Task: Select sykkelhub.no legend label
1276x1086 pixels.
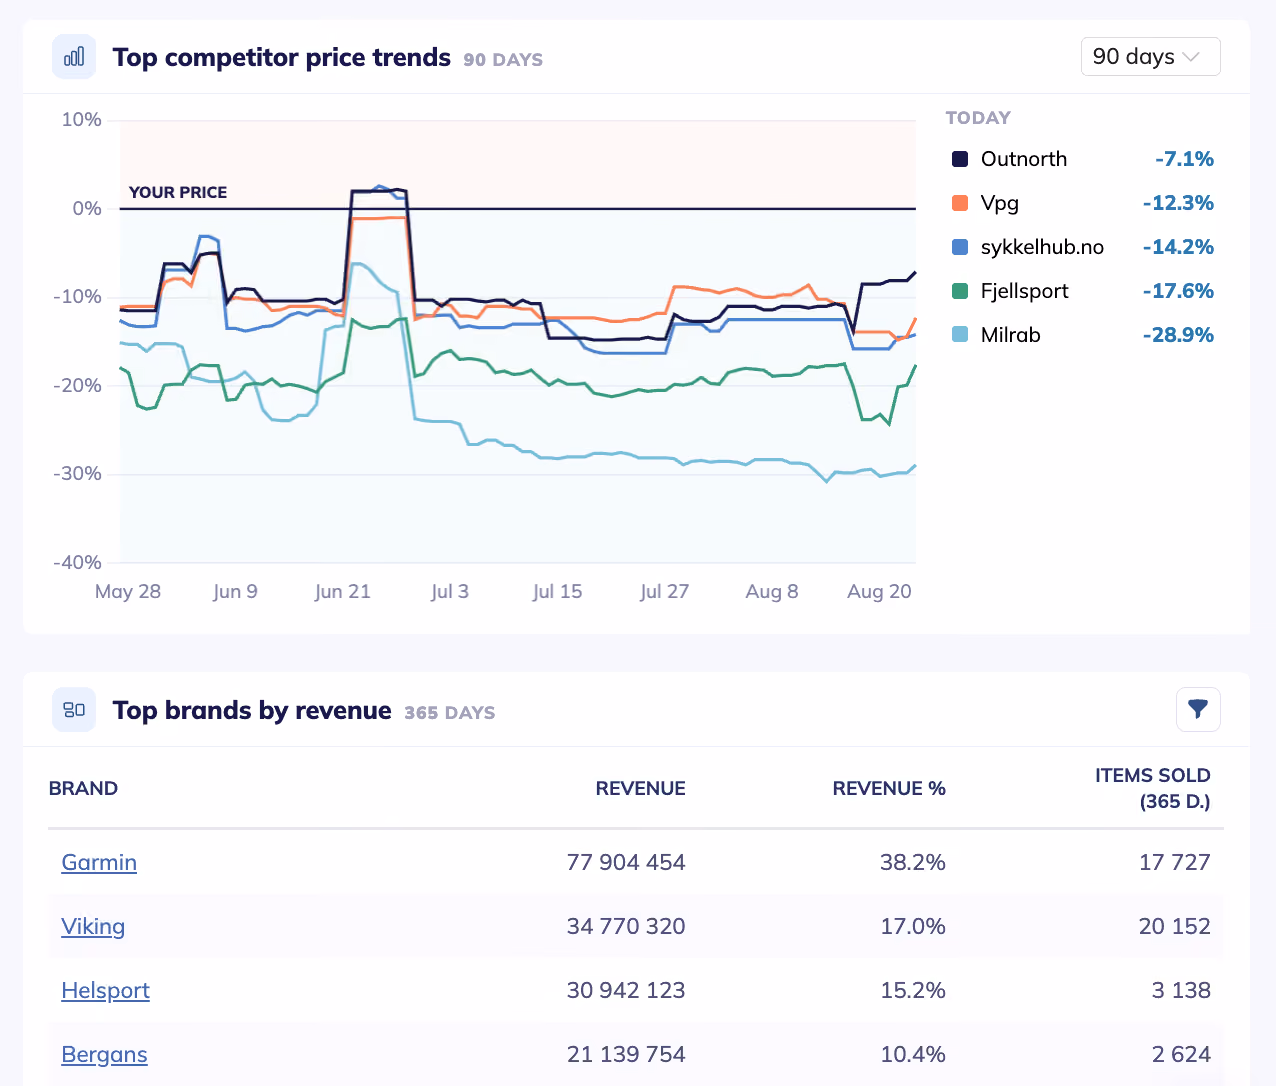Action: tap(1042, 247)
